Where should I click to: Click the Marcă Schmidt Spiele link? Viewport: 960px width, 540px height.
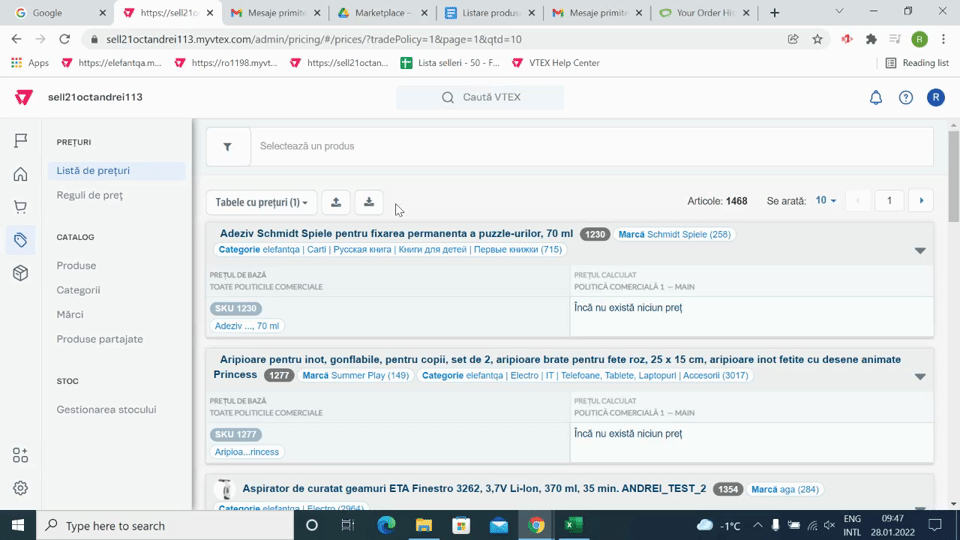[674, 235]
